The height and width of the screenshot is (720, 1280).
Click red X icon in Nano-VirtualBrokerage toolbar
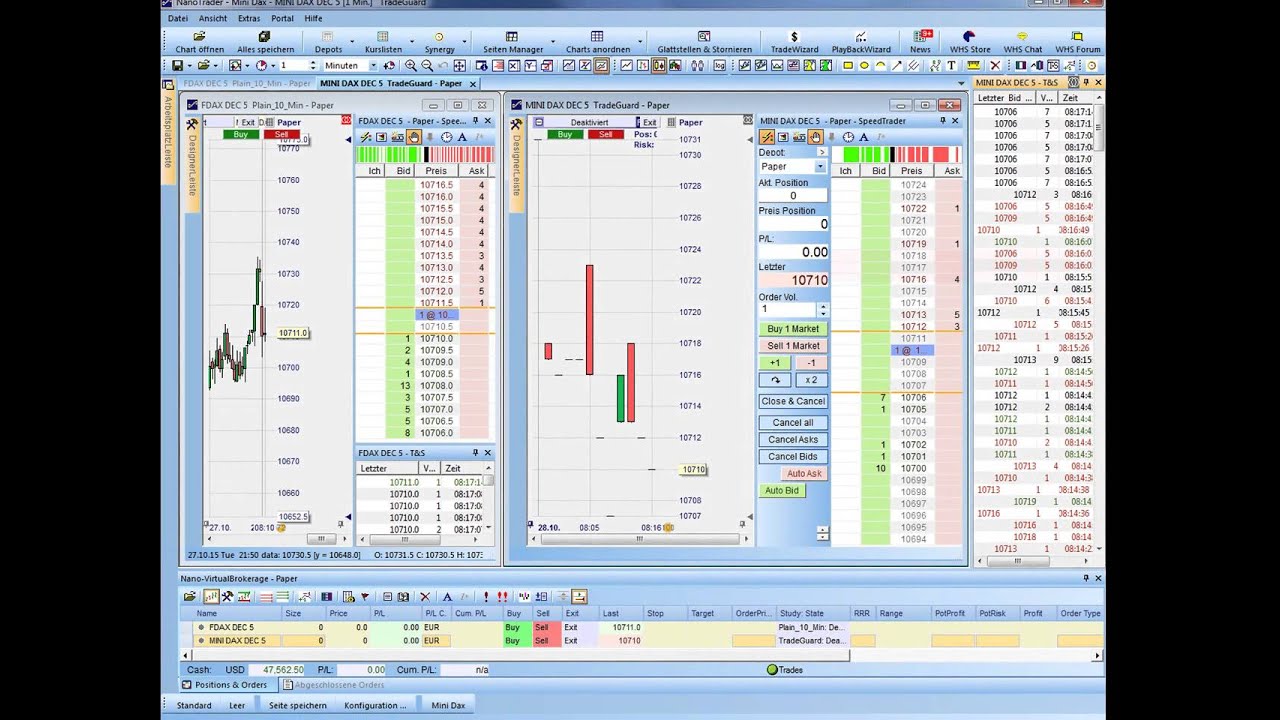(424, 596)
